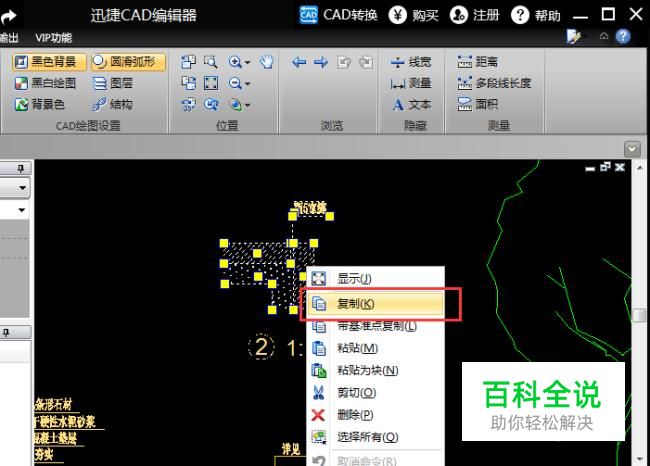Click the 3D orbit globe icon

coord(235,104)
